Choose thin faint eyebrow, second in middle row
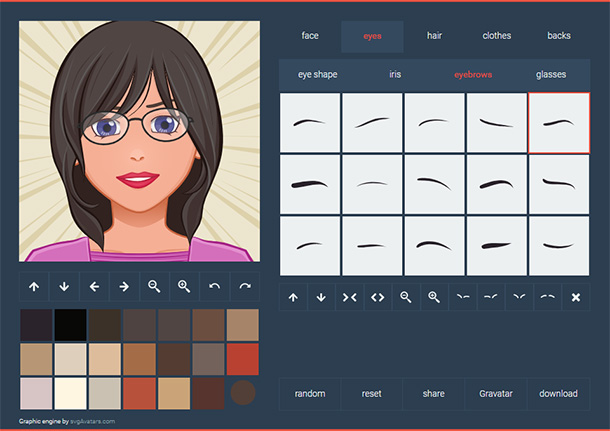Image resolution: width=610 pixels, height=431 pixels. (372, 184)
